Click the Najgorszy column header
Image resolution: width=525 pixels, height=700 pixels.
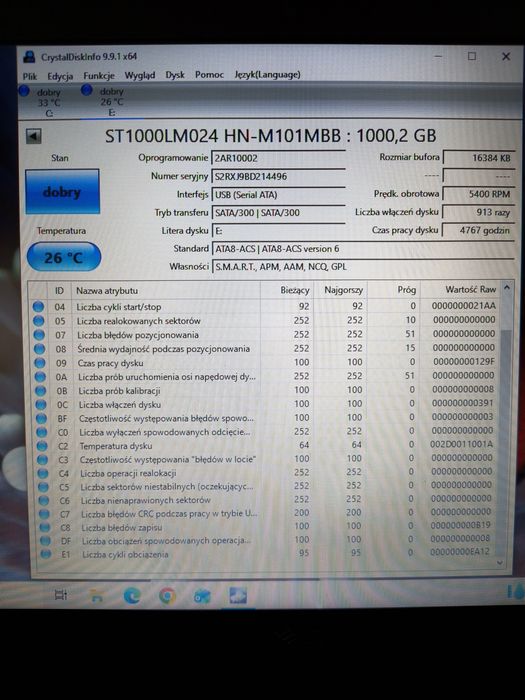(x=341, y=290)
